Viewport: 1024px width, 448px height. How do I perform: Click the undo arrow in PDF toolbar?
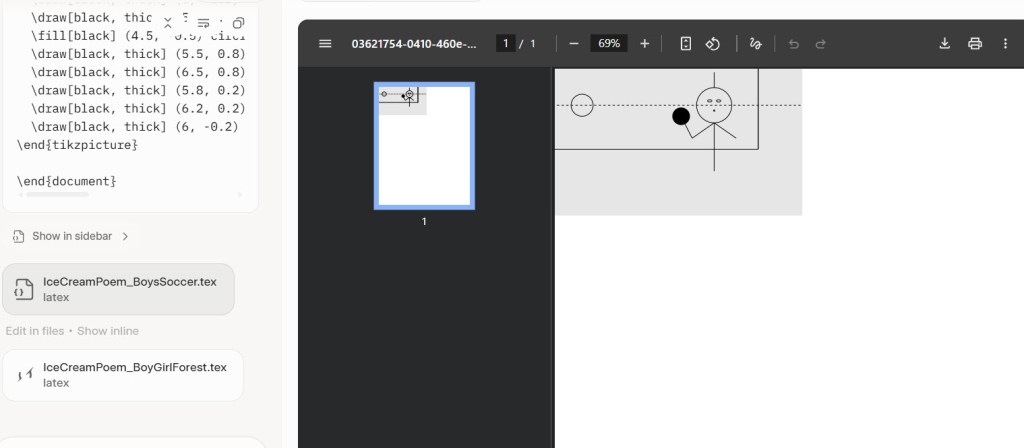(794, 44)
